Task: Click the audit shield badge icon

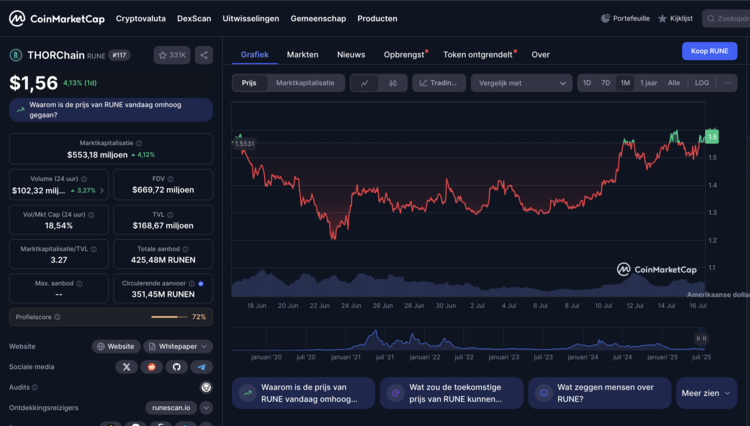Action: [206, 387]
